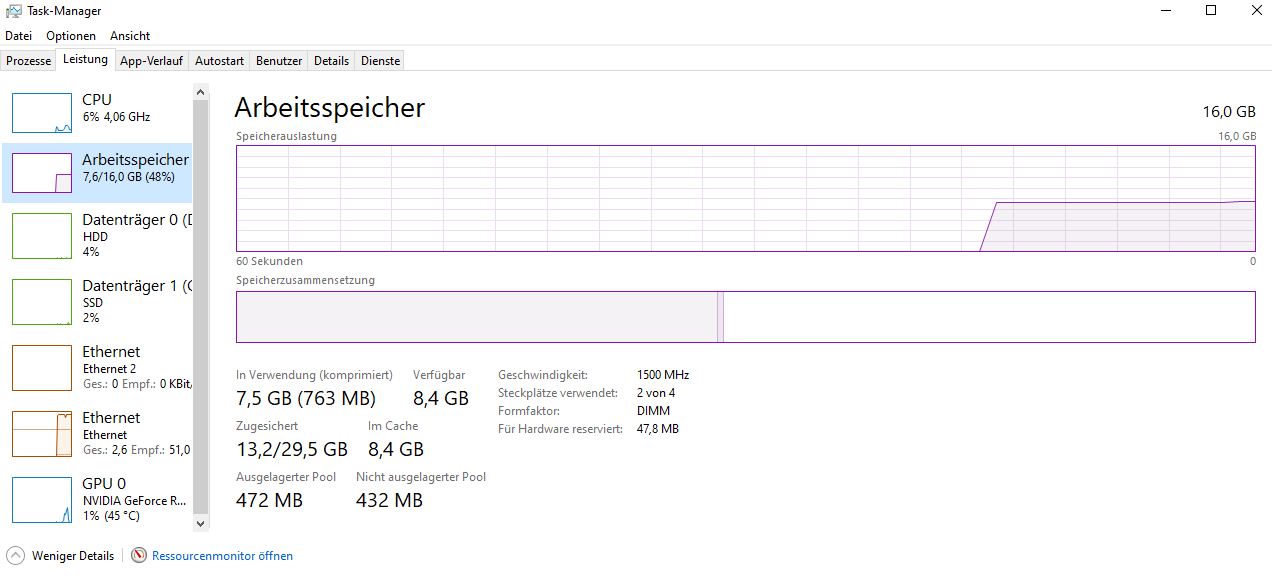The height and width of the screenshot is (576, 1272).
Task: Open the Ressourcenmonitor öffnen link
Action: pos(222,556)
